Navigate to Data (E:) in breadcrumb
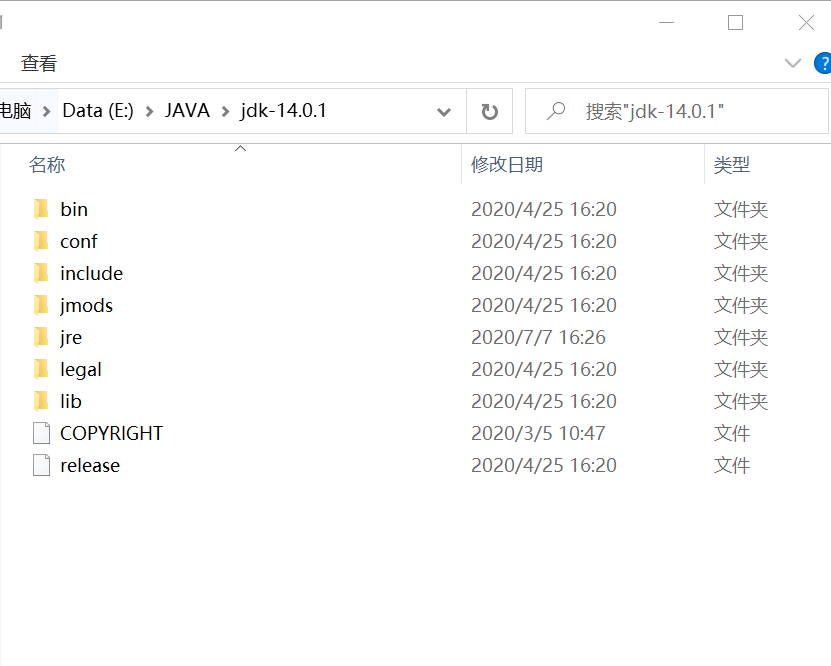 (x=98, y=111)
